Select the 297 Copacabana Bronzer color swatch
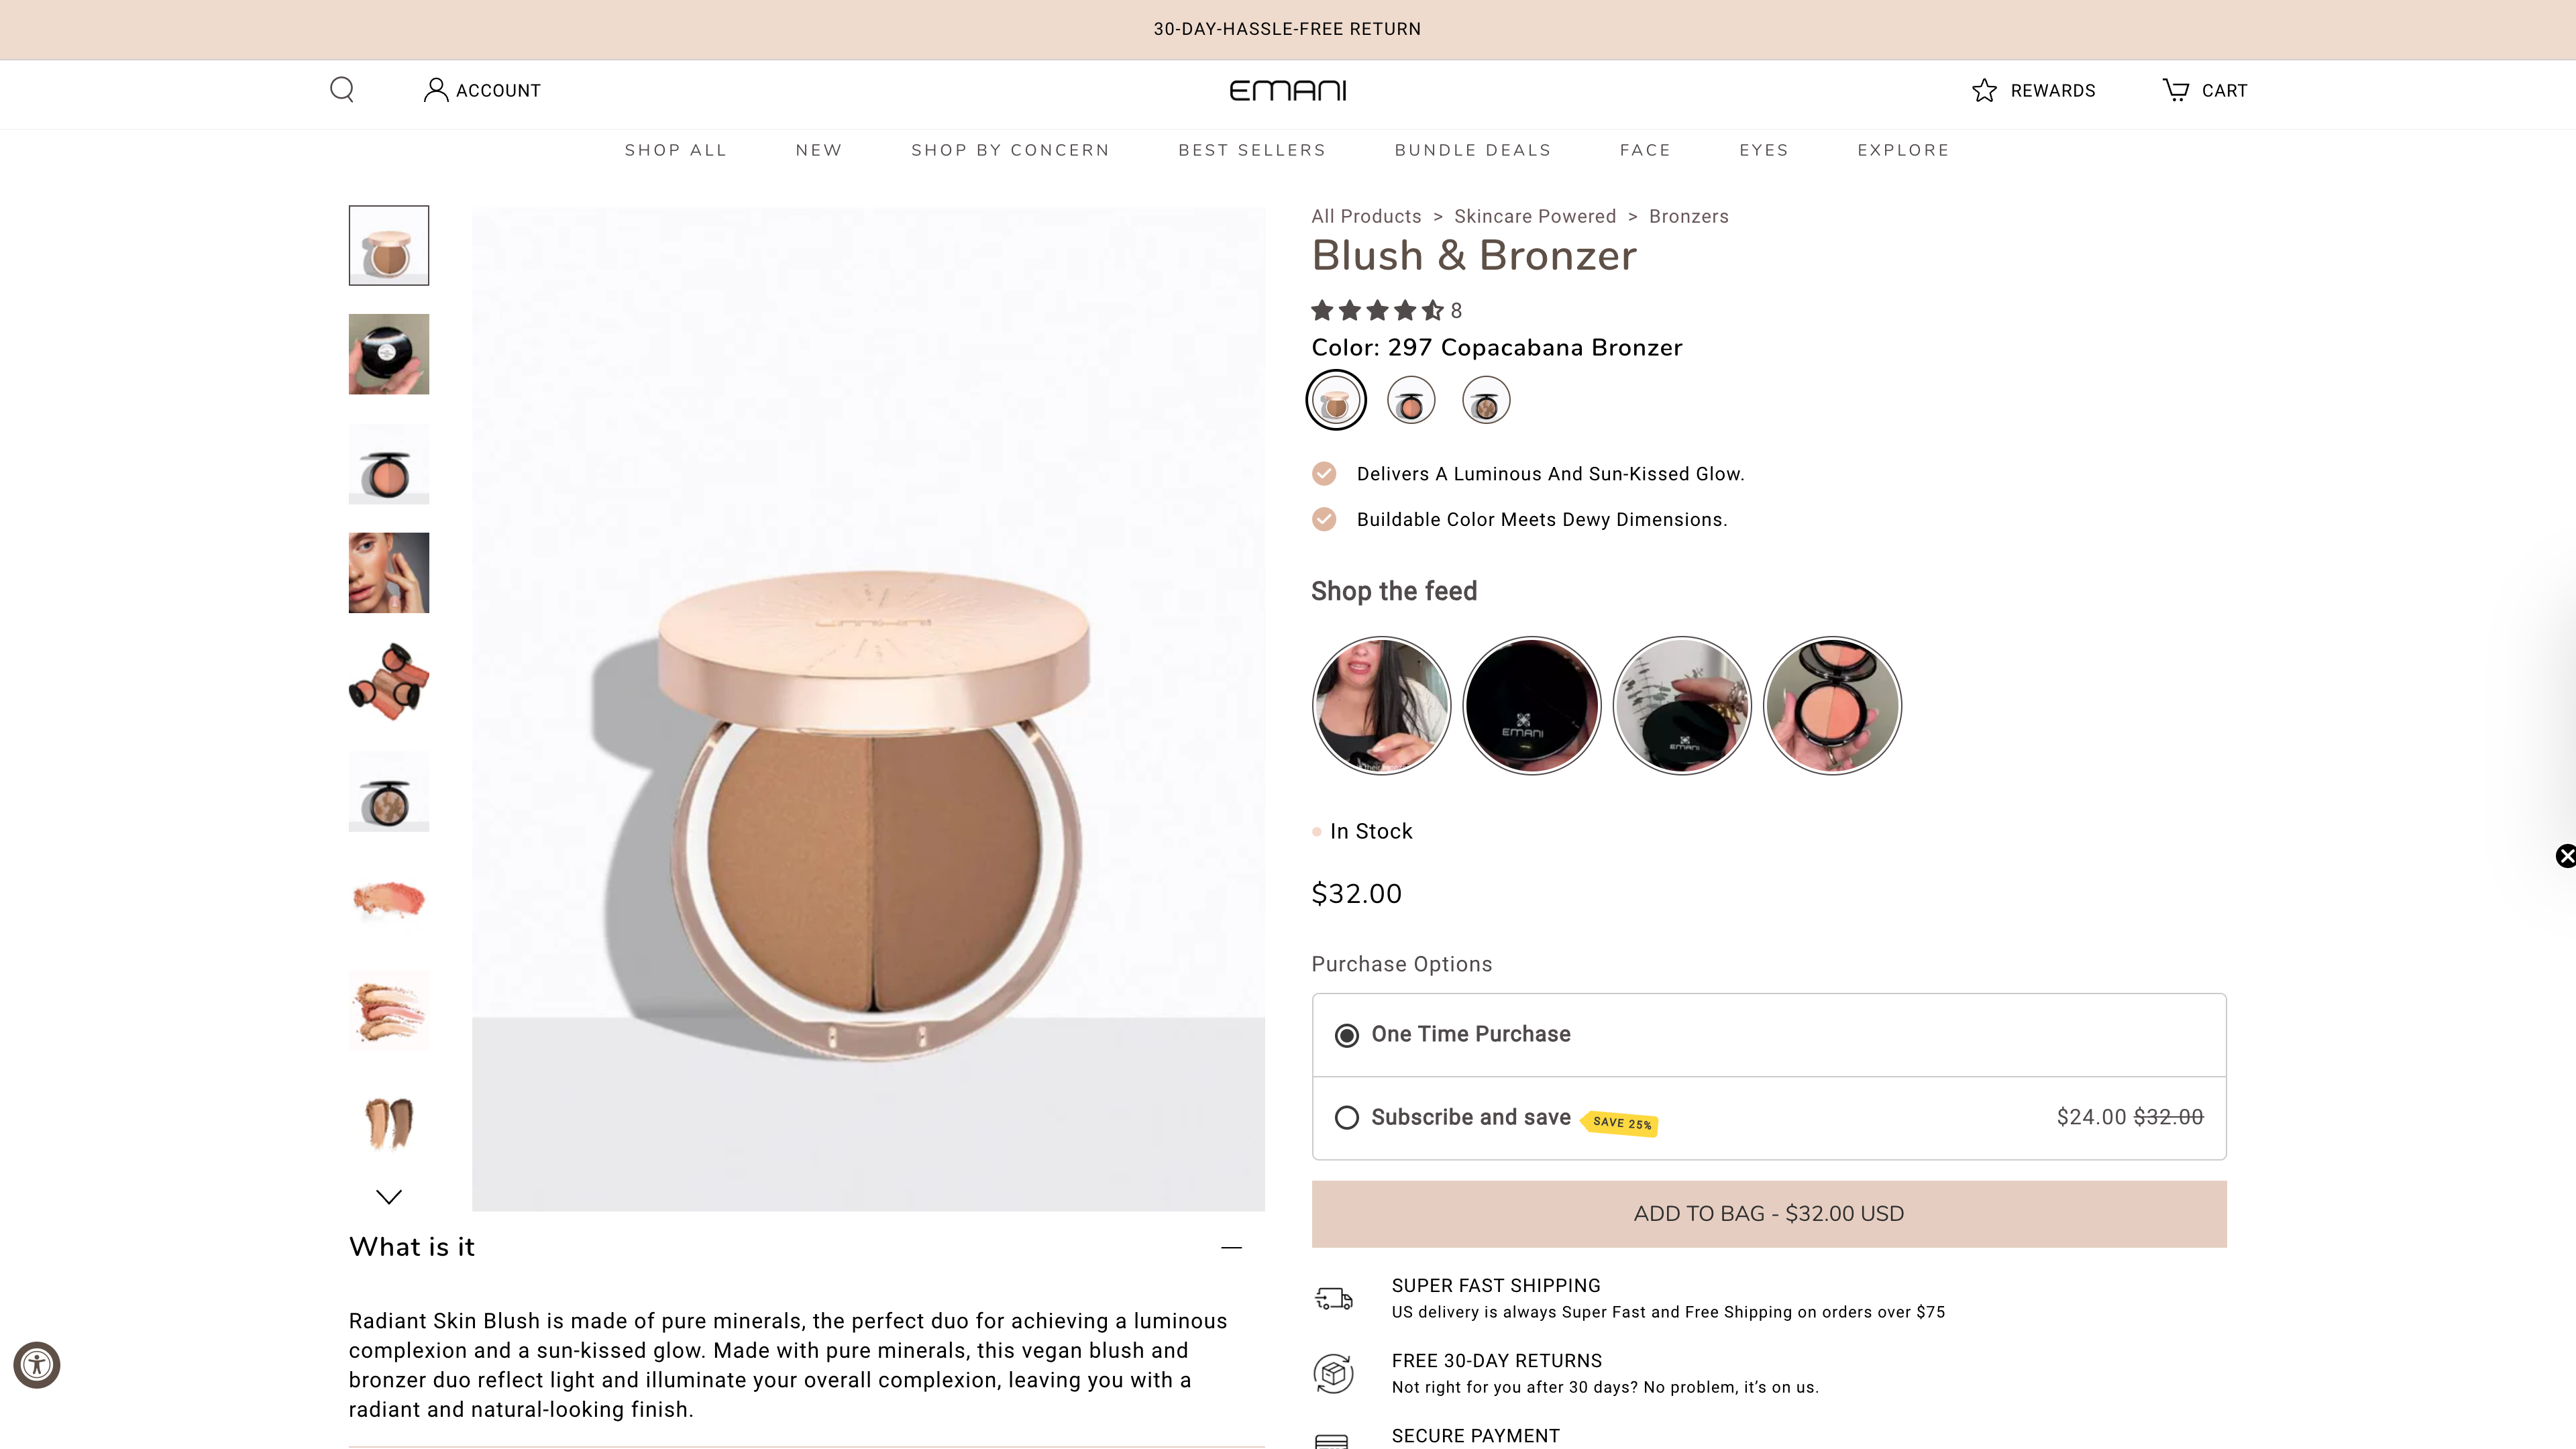This screenshot has width=2576, height=1449. pos(1336,399)
